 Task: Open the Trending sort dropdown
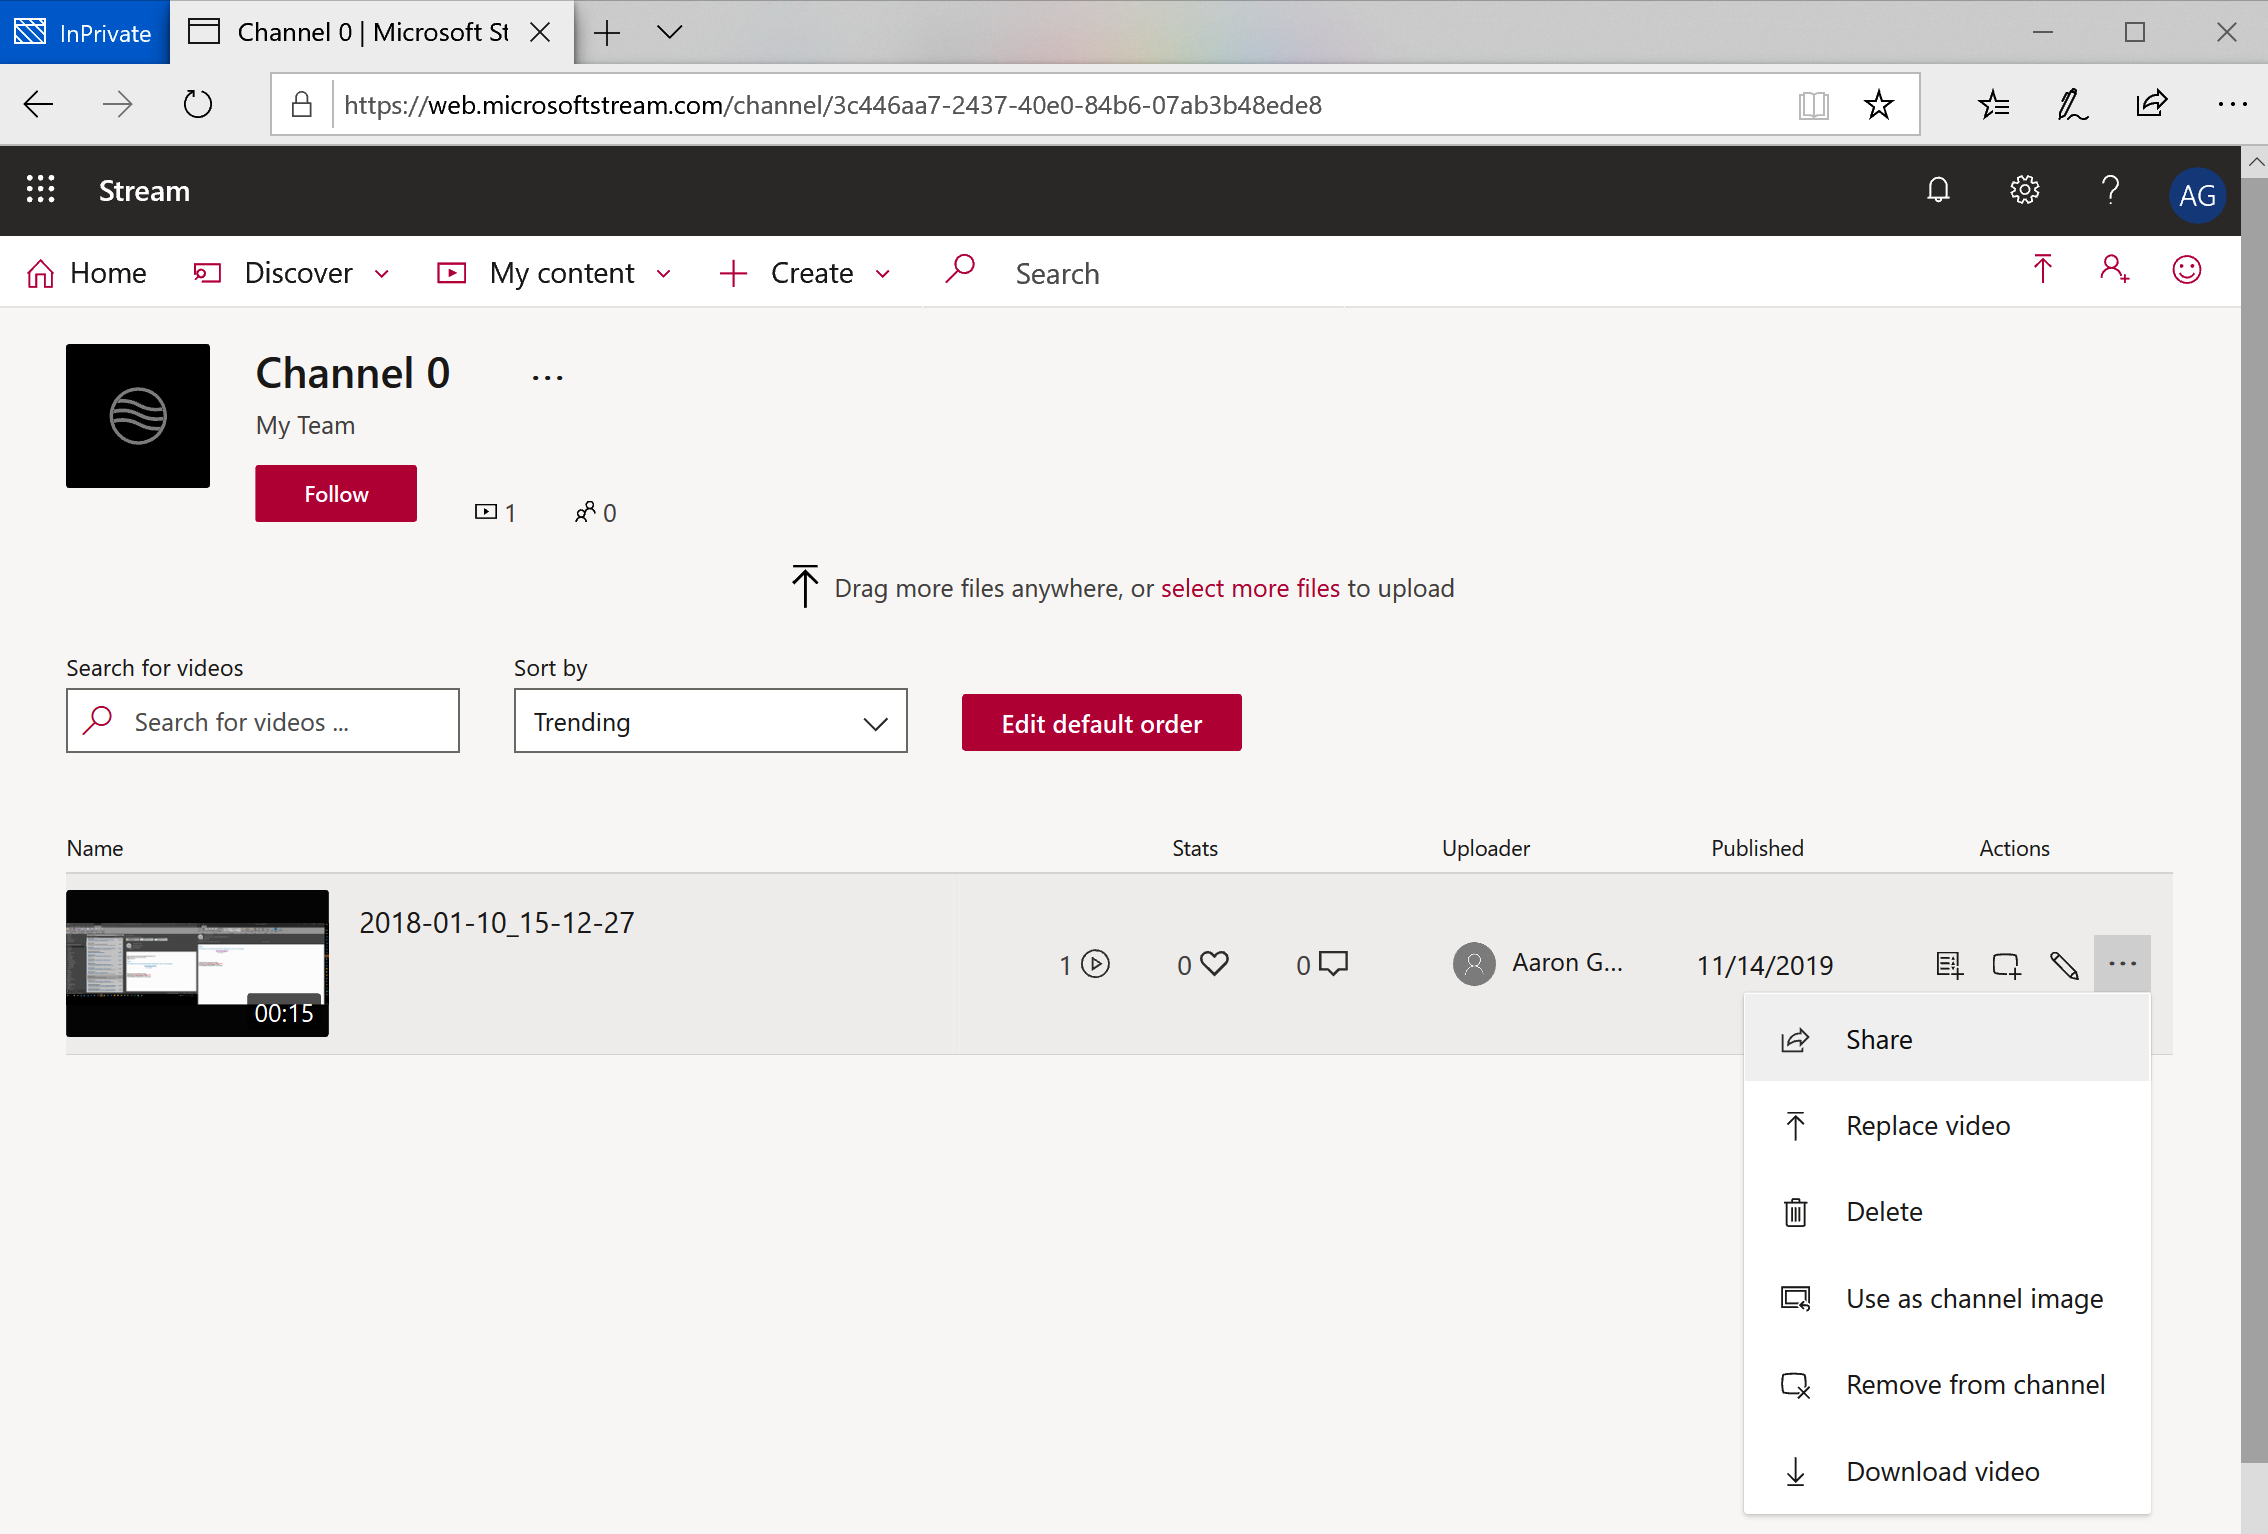pos(710,721)
